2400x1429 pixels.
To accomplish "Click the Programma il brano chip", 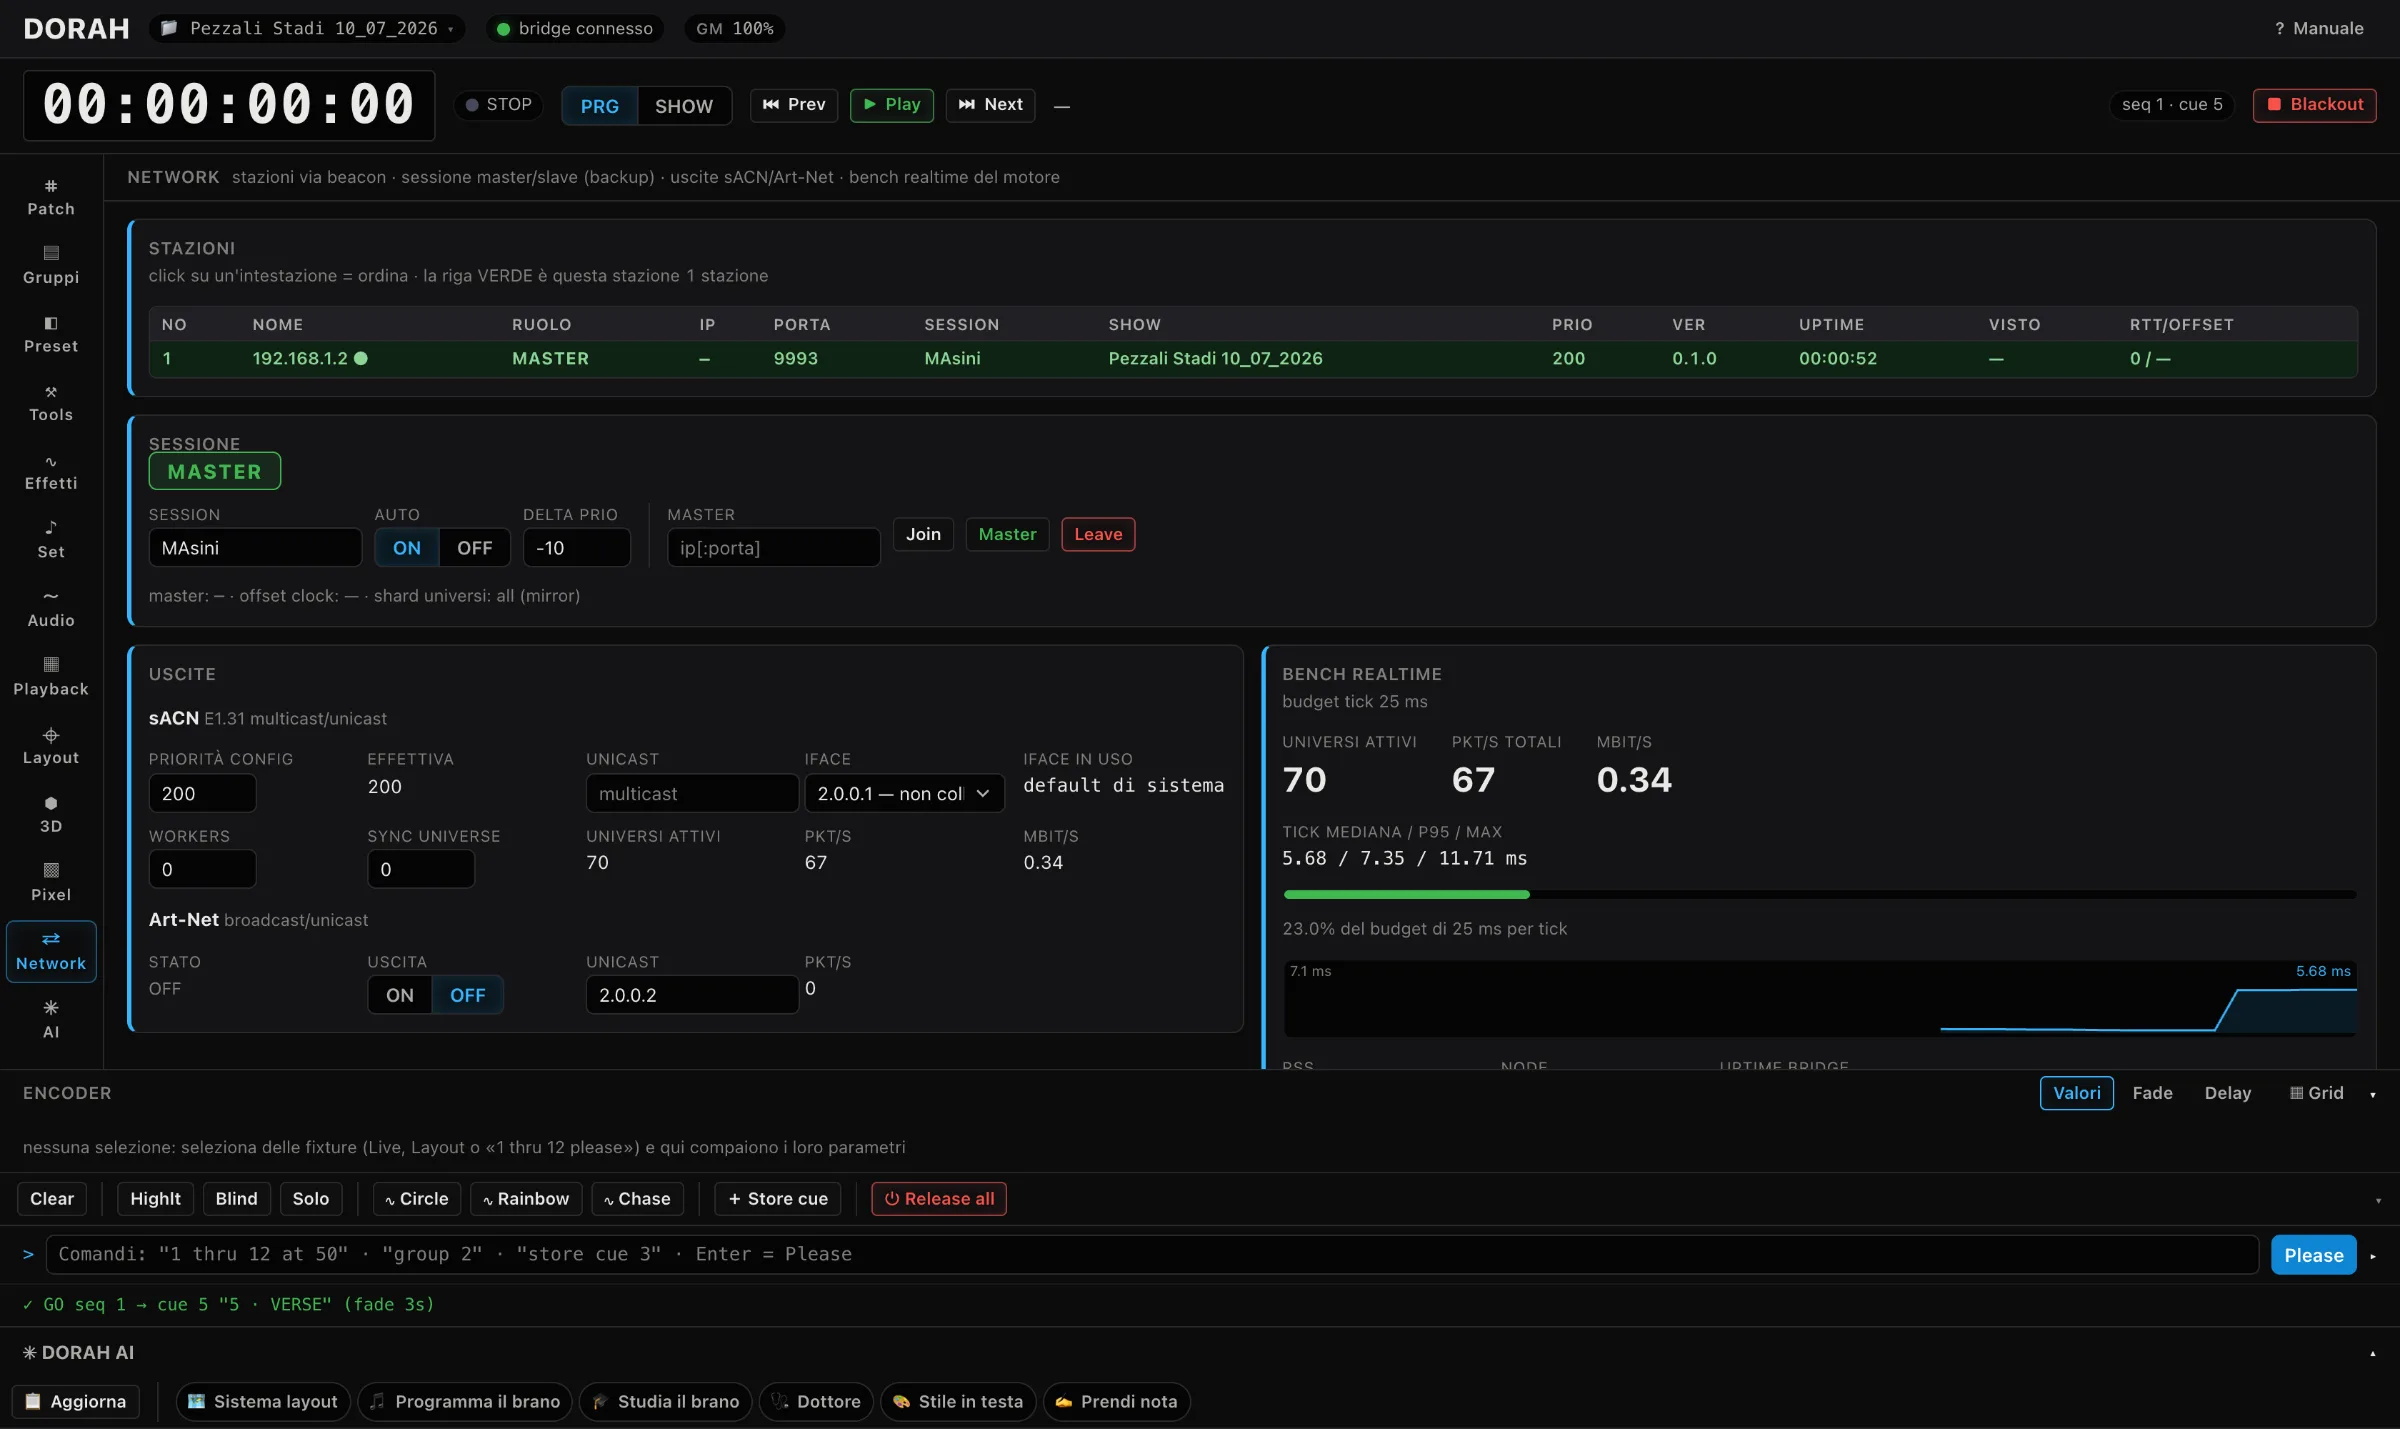I will [465, 1402].
